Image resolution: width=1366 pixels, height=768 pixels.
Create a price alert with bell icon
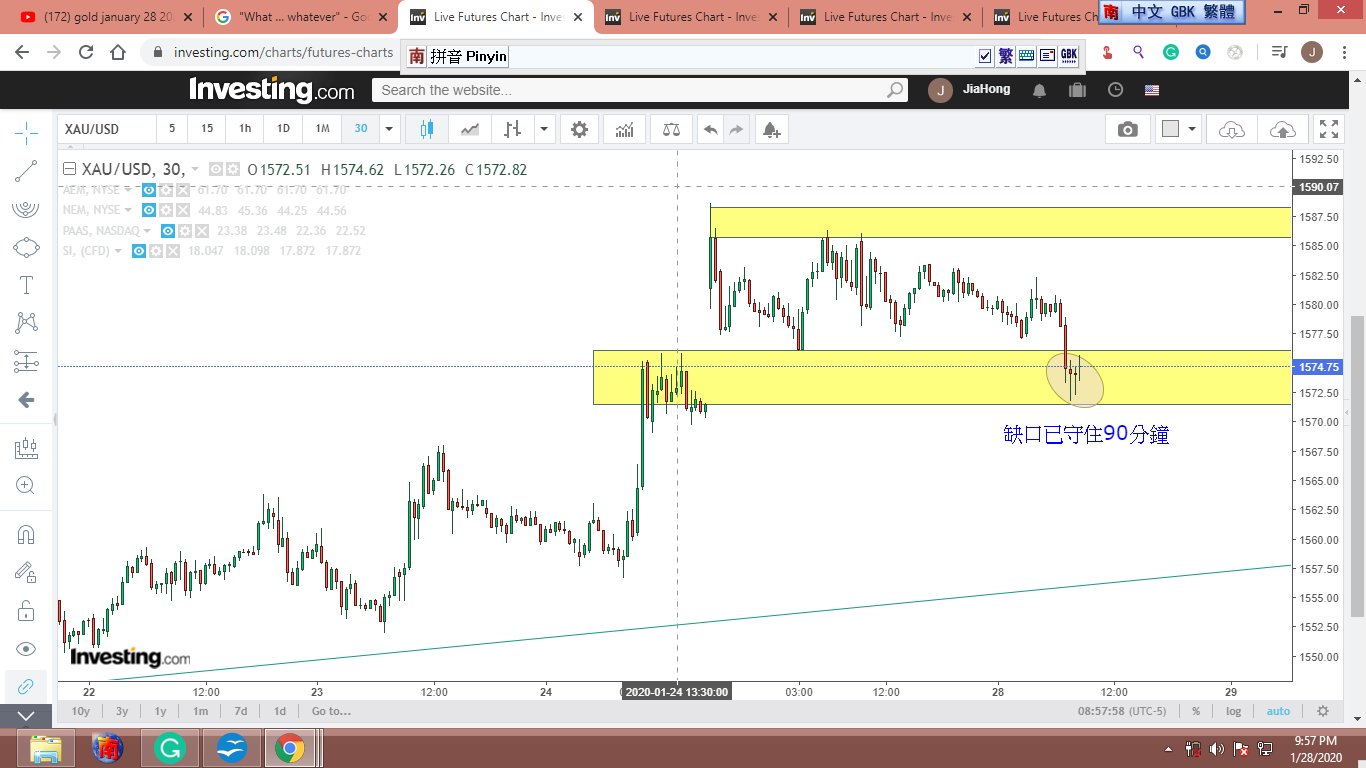pyautogui.click(x=770, y=129)
